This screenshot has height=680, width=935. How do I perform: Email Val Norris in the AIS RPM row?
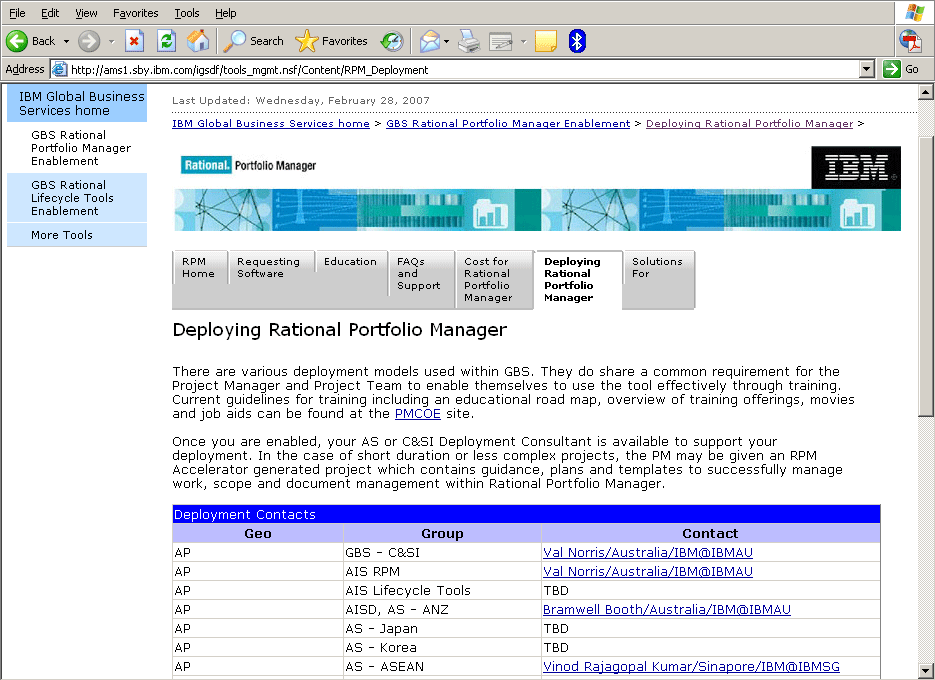(x=648, y=571)
